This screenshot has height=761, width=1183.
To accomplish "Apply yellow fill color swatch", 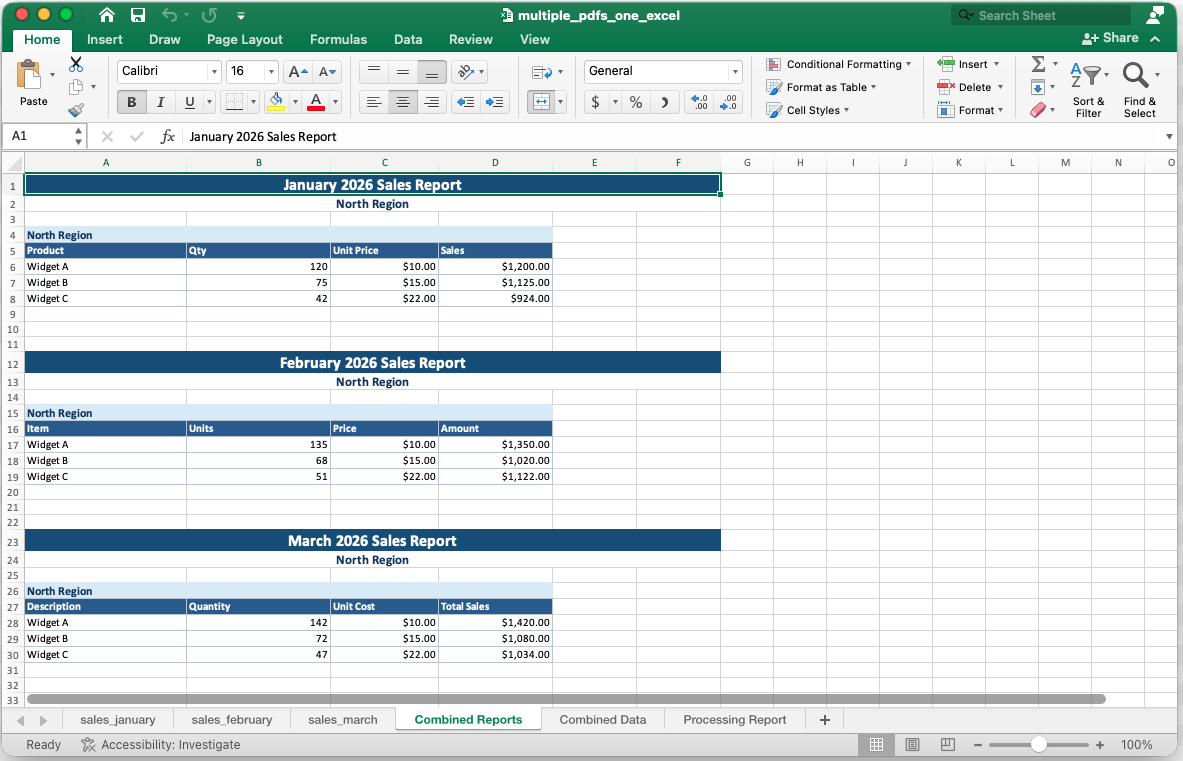I will pos(276,102).
